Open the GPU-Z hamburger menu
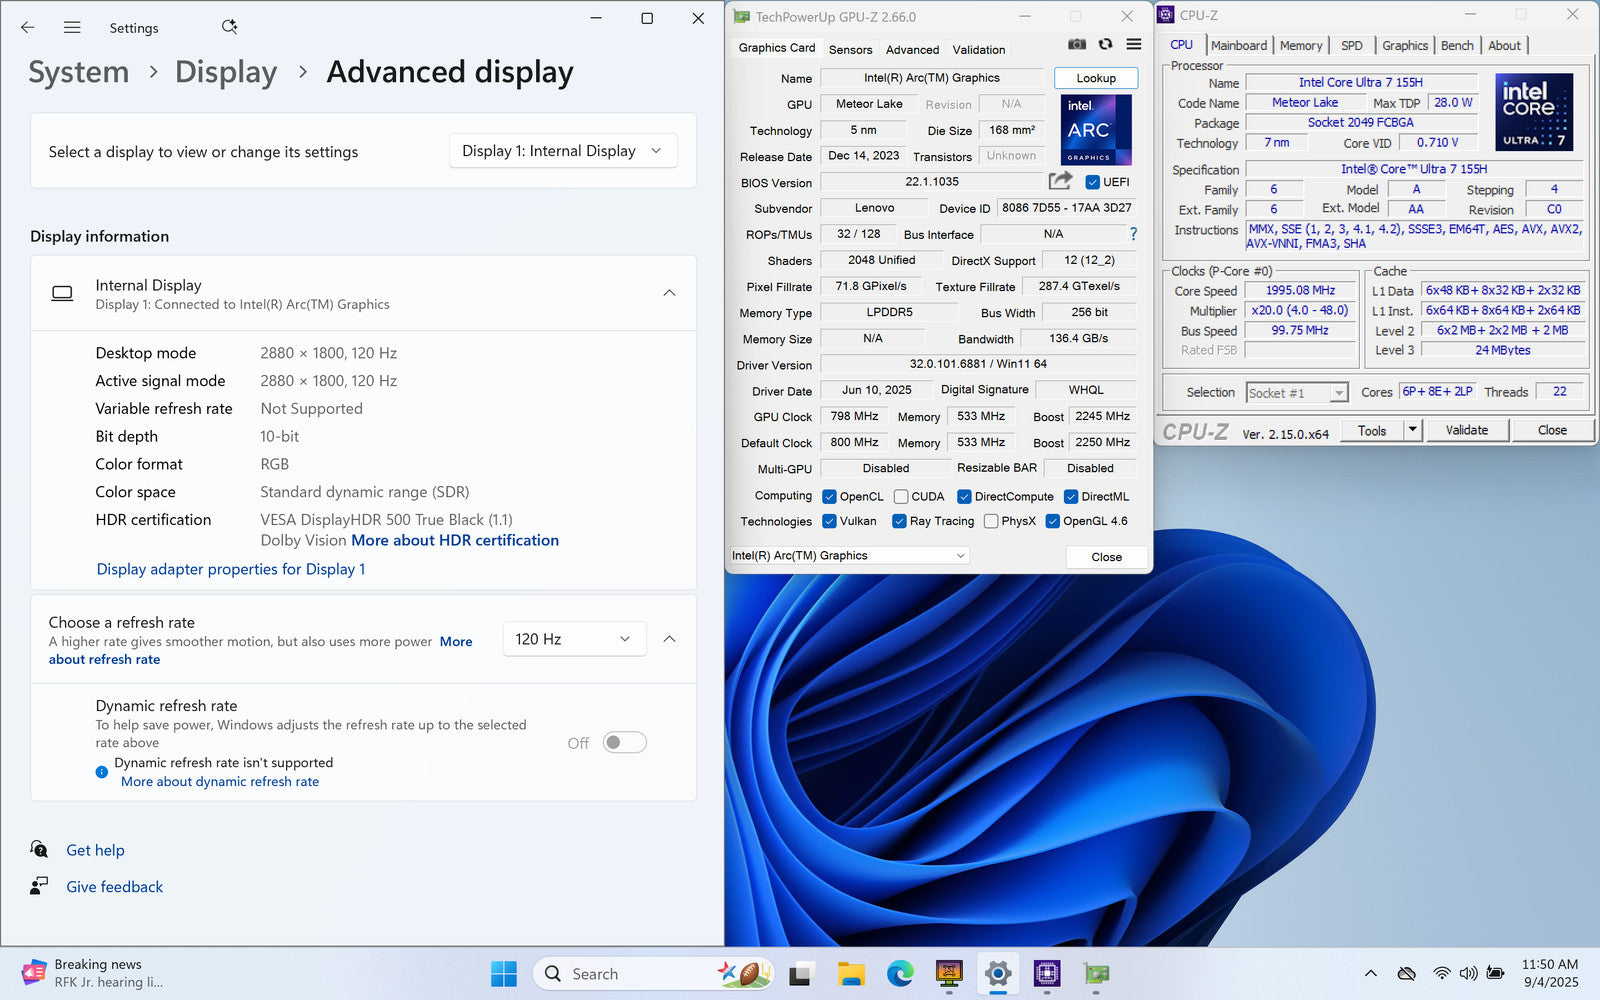Viewport: 1600px width, 1000px height. [x=1134, y=45]
